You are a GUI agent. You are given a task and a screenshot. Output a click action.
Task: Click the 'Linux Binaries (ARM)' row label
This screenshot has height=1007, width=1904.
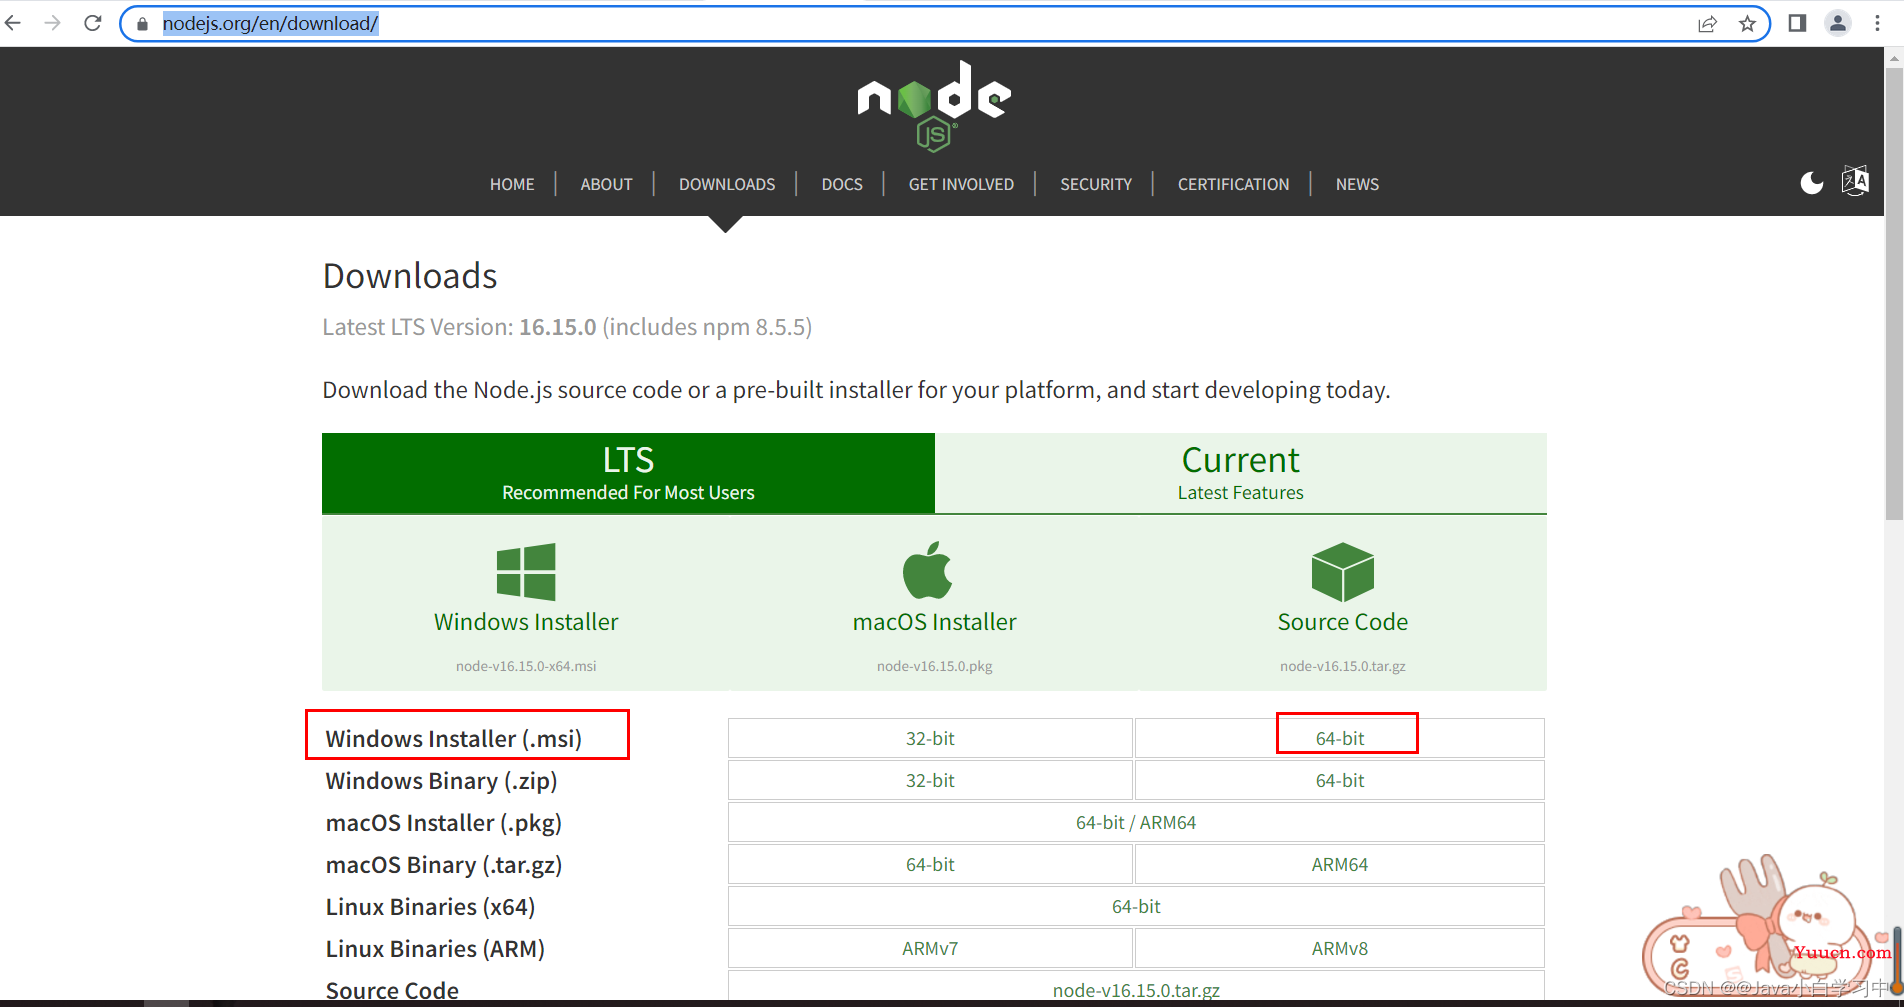(x=435, y=948)
